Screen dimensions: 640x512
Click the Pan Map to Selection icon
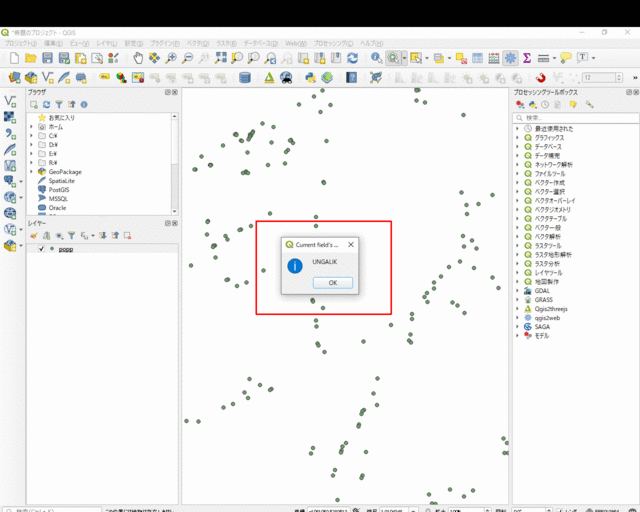coord(154,58)
